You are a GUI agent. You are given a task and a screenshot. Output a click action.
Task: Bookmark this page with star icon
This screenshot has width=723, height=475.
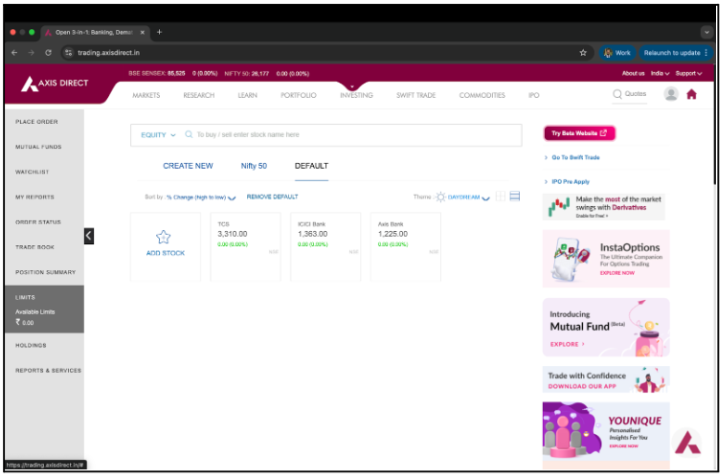coord(583,52)
